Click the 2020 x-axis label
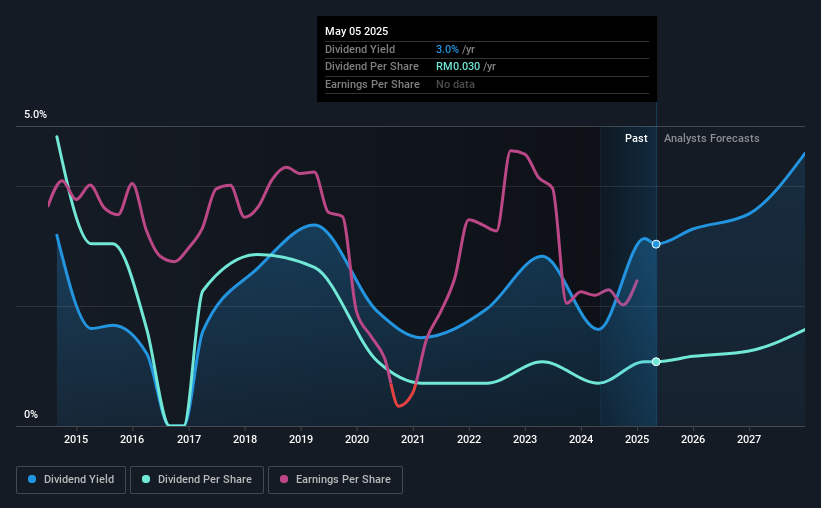This screenshot has width=821, height=508. 357,439
